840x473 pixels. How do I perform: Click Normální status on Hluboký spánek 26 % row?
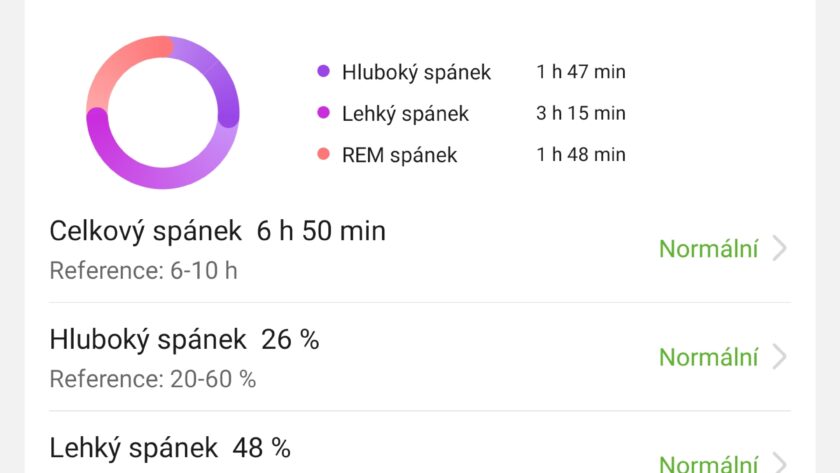[x=708, y=357]
